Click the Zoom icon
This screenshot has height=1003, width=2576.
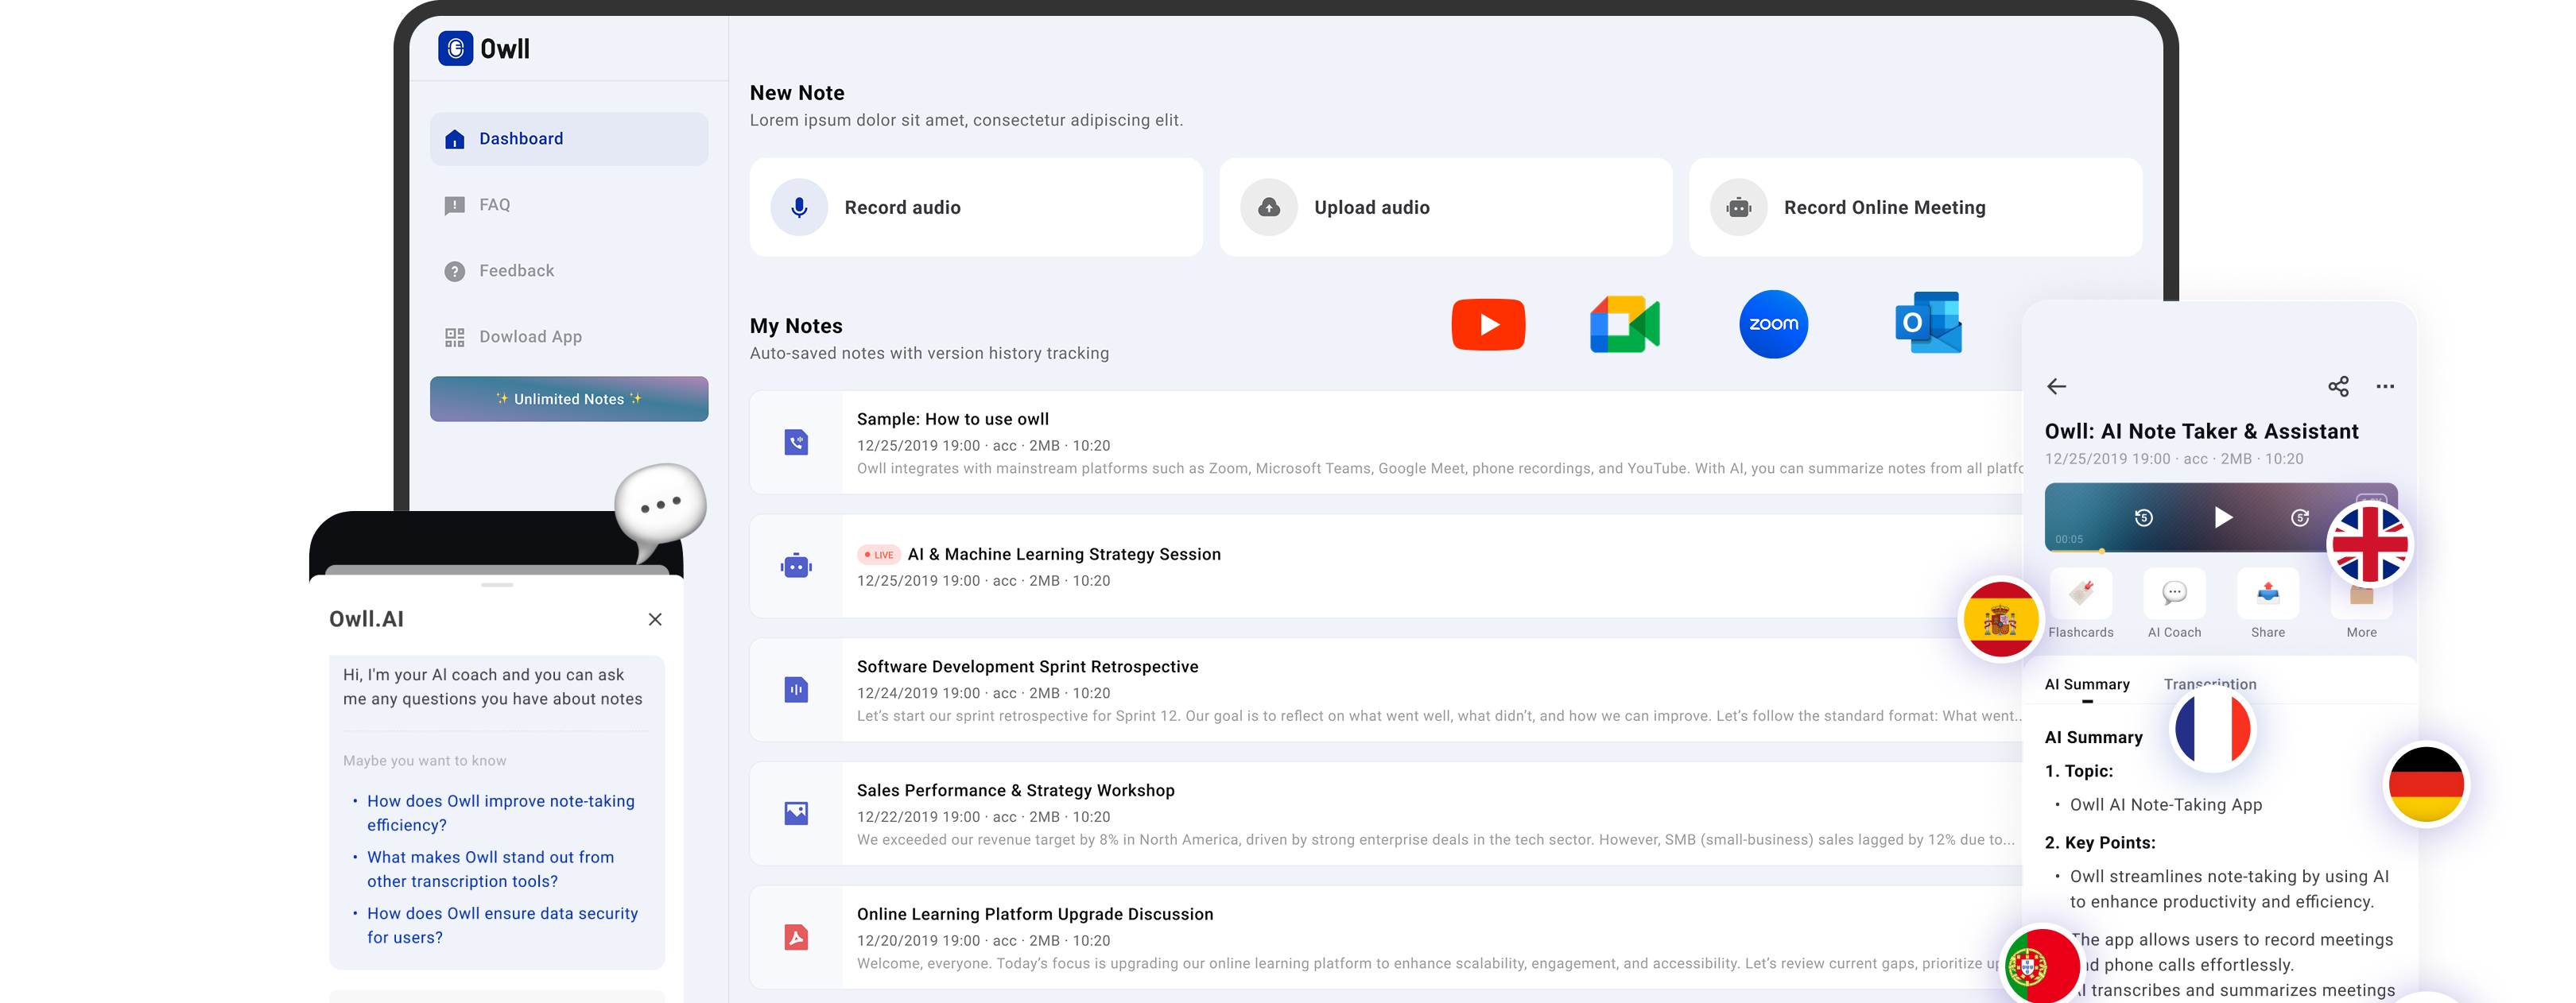coord(1774,324)
